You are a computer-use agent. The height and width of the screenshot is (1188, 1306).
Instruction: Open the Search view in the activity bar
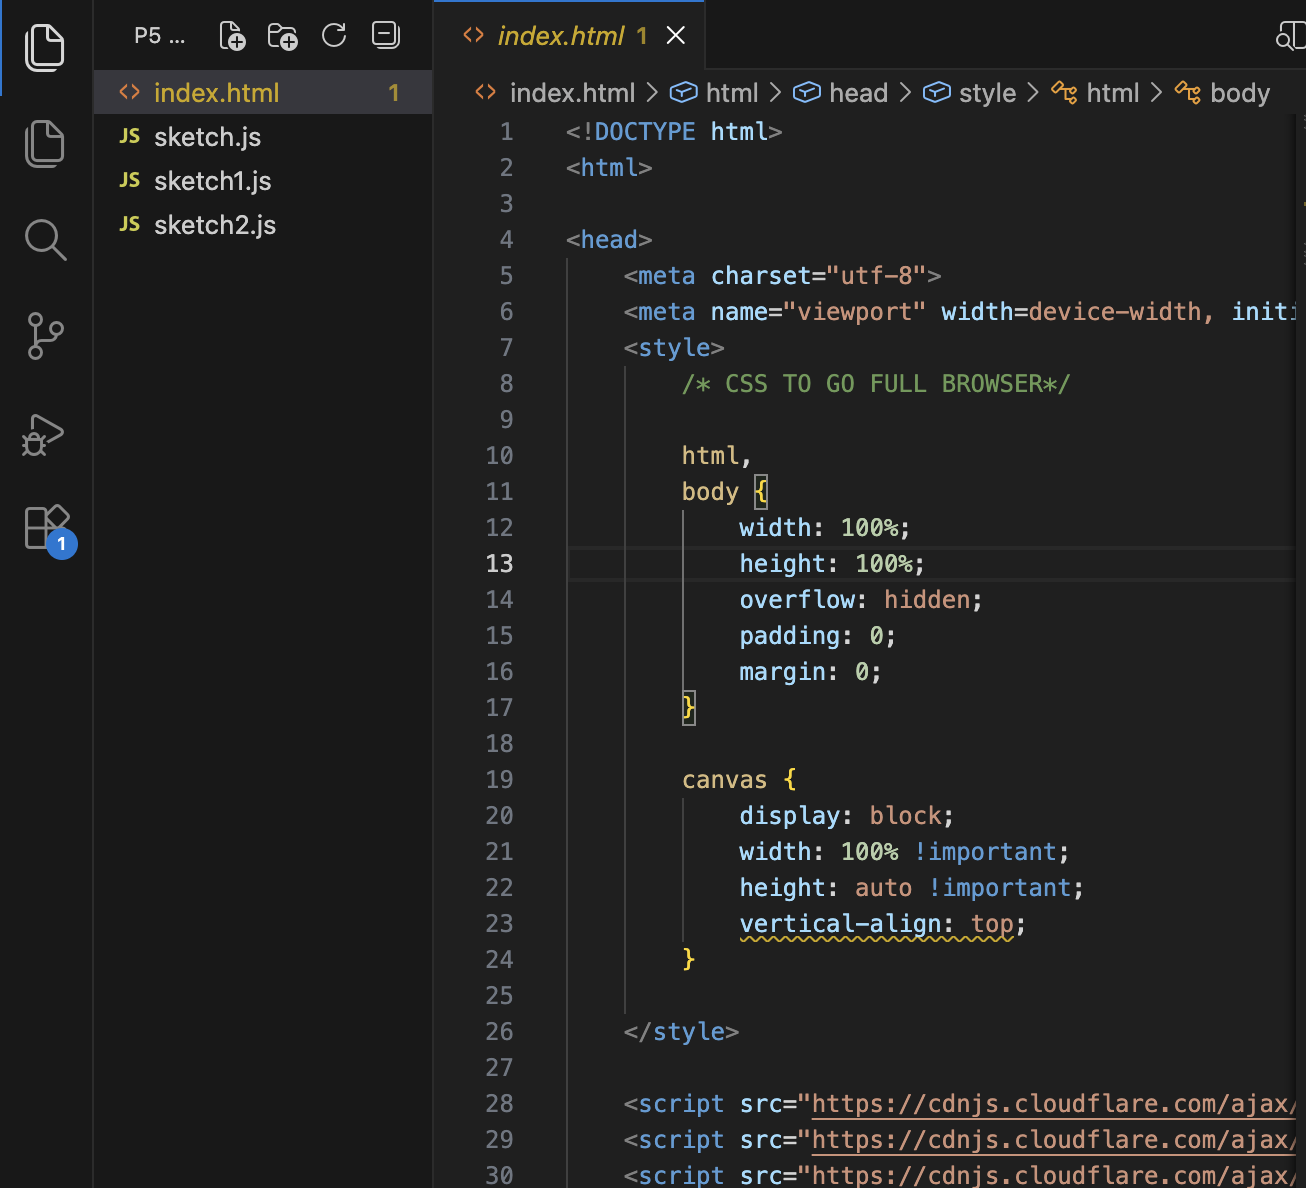click(x=45, y=240)
